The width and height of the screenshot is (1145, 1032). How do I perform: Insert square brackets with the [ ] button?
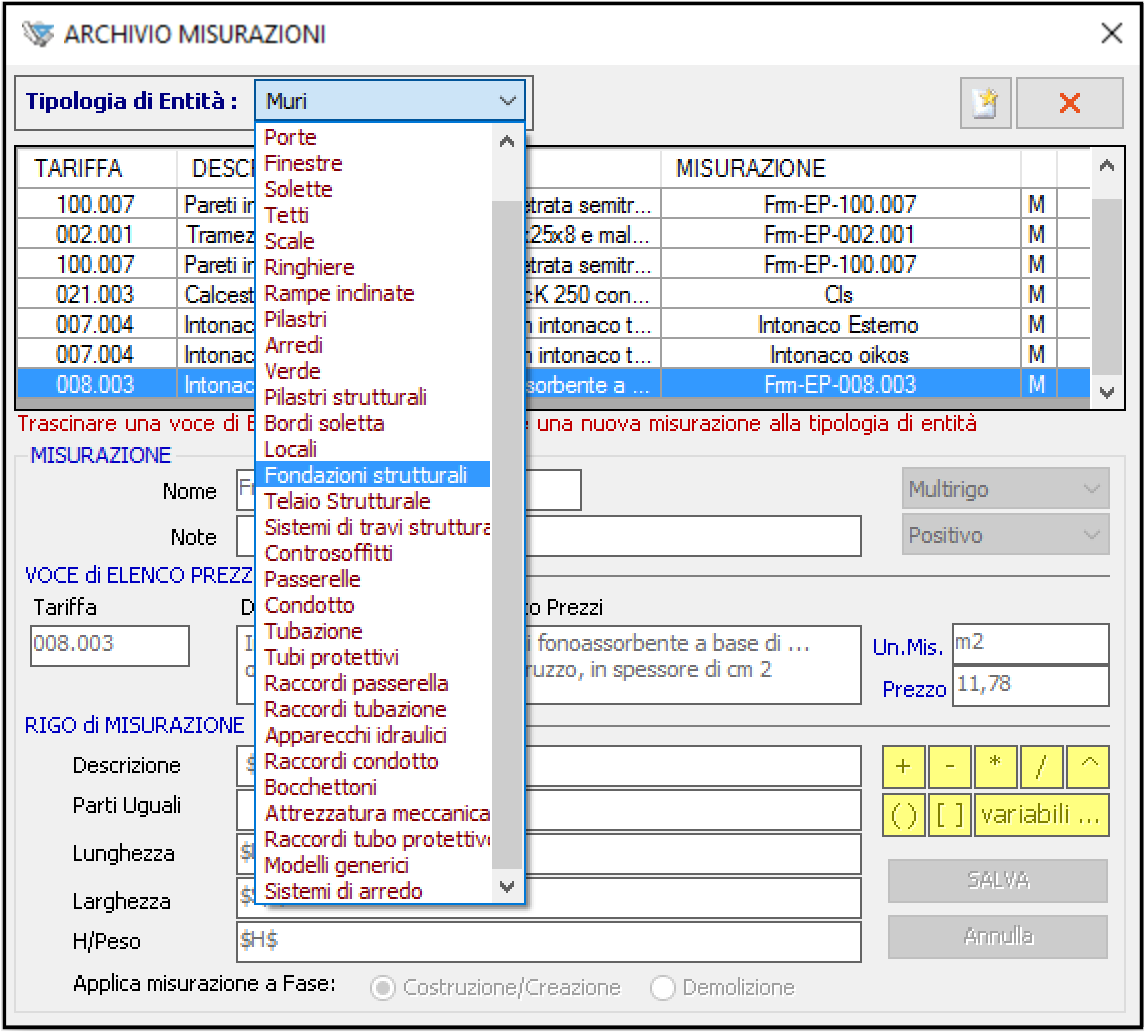click(x=950, y=815)
